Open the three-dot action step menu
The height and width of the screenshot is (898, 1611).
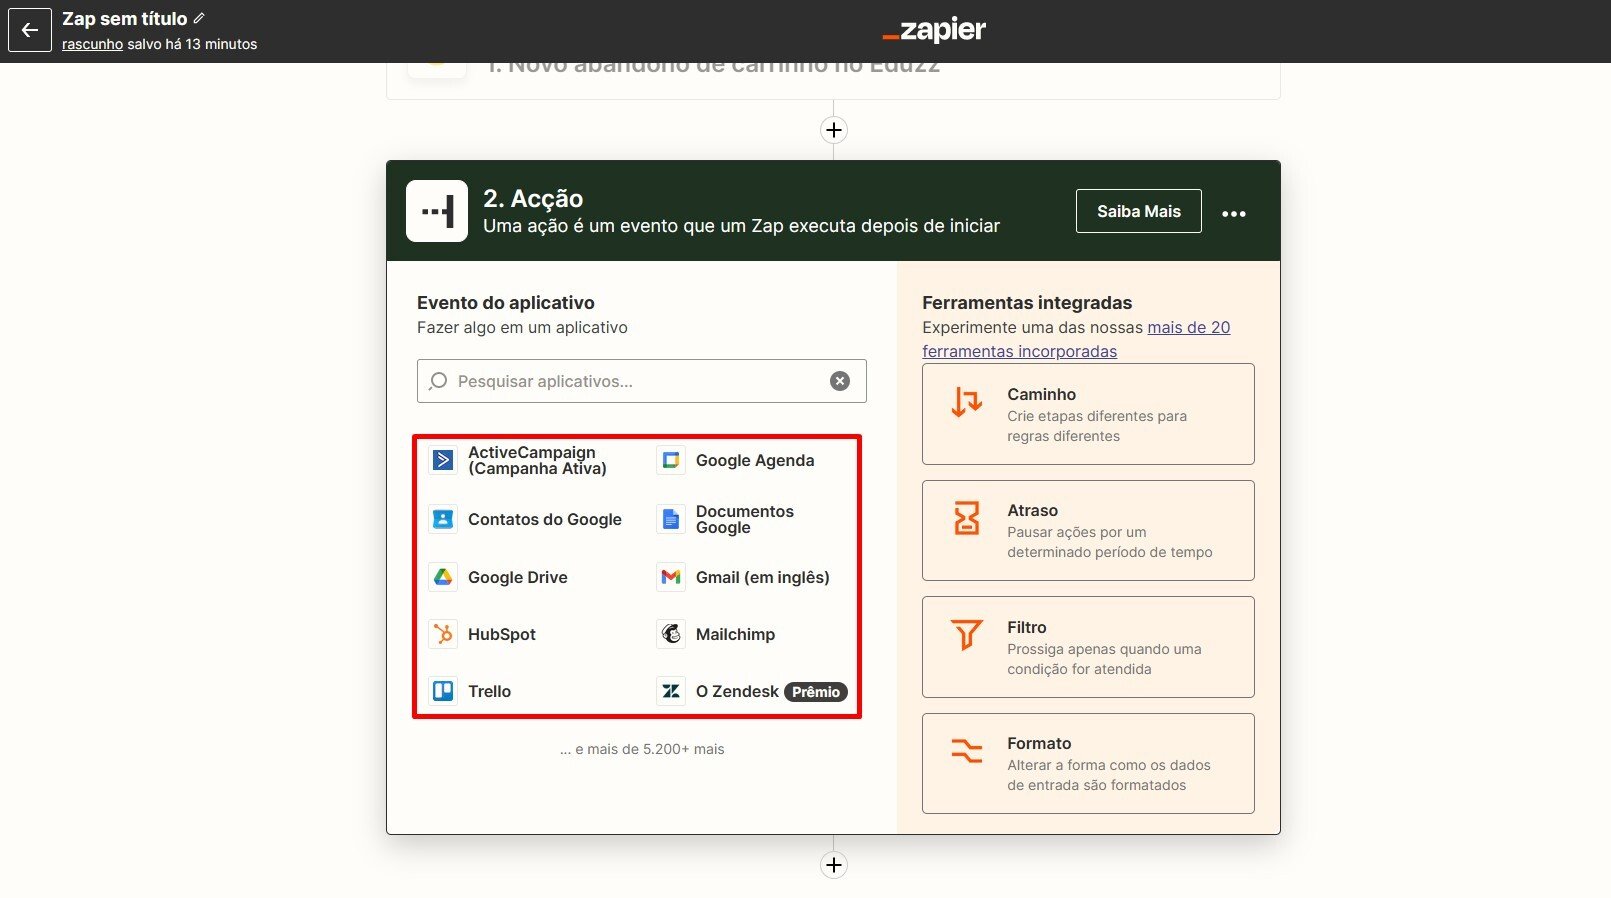click(1233, 213)
